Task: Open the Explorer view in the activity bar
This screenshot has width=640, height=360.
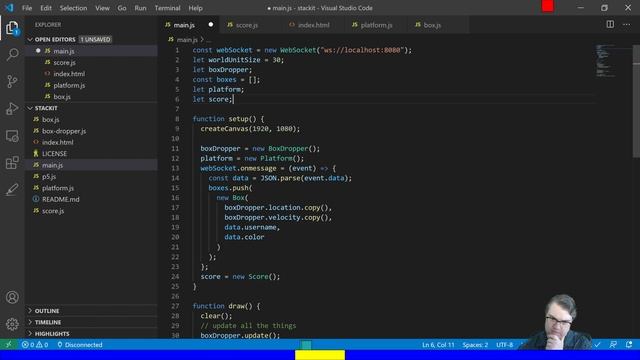Action: coord(12,28)
